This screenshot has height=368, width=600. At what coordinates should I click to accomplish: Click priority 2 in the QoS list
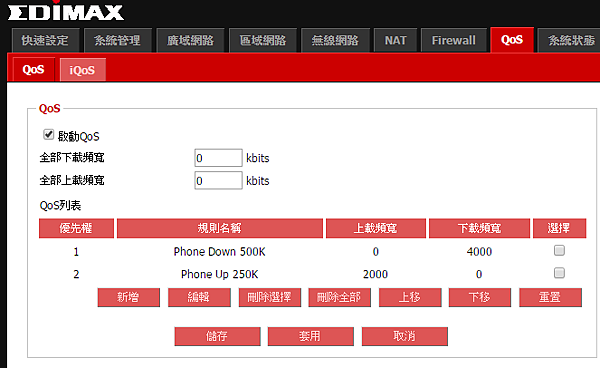pyautogui.click(x=76, y=274)
